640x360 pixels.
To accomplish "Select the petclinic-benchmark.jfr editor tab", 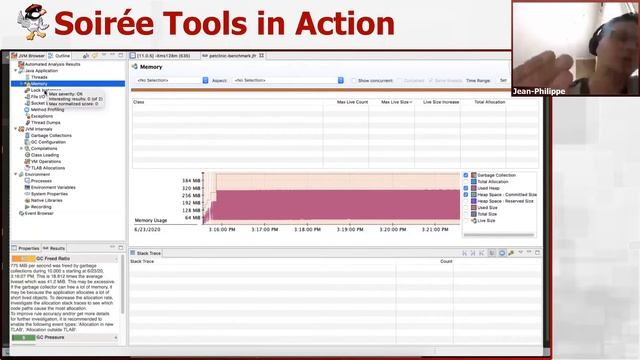I will (233, 56).
